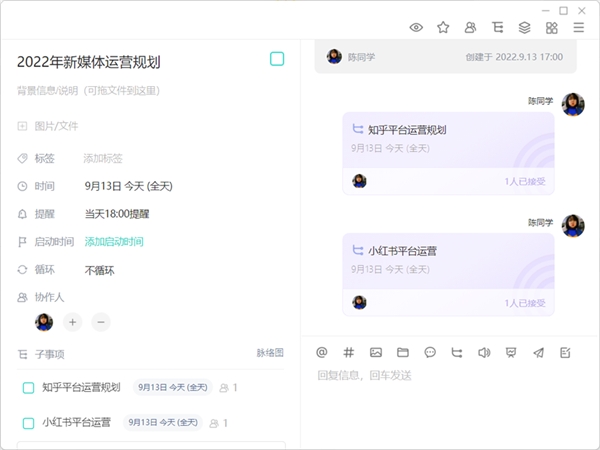Screen dimensions: 600x450
Task: Click the eye watch icon in top toolbar
Action: pos(416,28)
